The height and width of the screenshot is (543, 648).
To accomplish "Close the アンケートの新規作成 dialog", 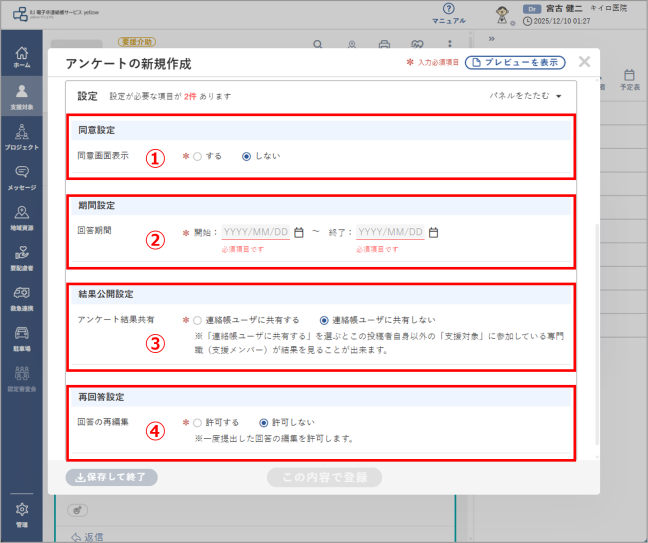I will 584,62.
